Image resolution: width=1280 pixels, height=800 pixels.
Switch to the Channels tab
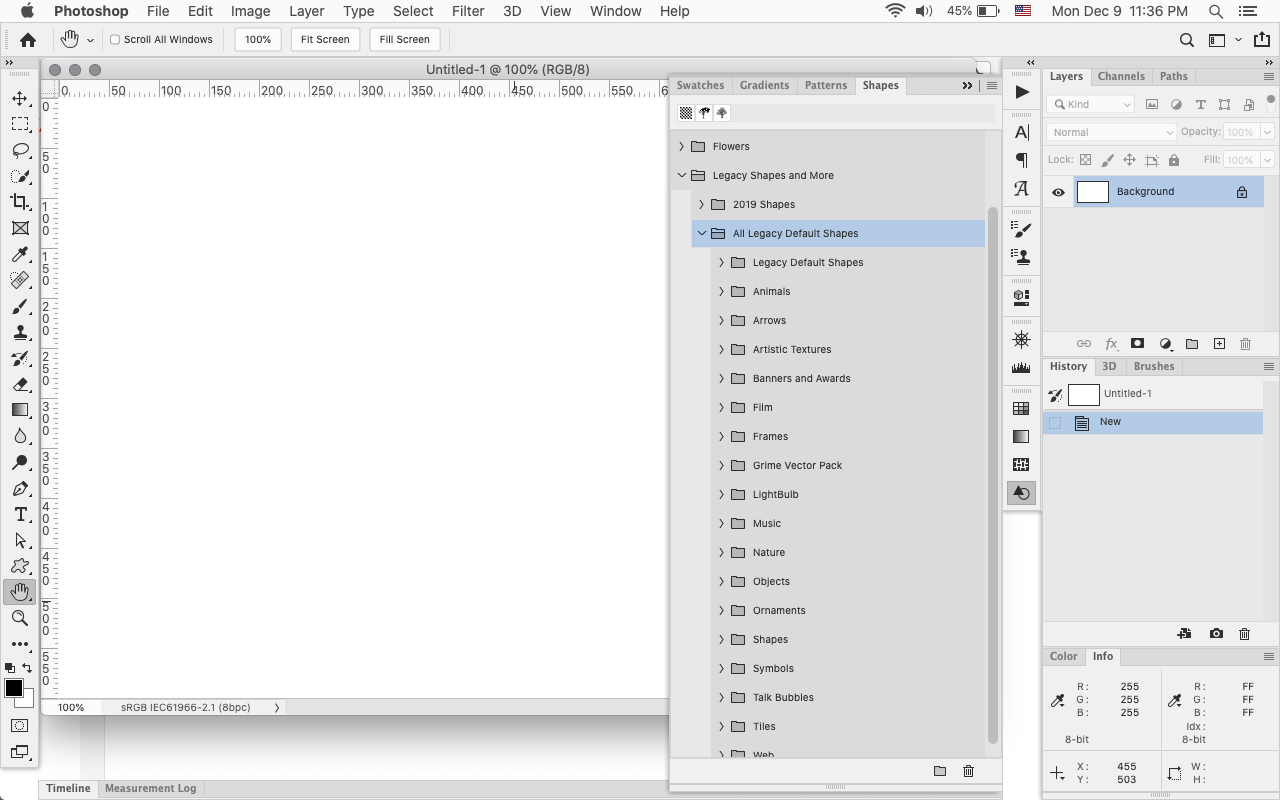coord(1121,76)
